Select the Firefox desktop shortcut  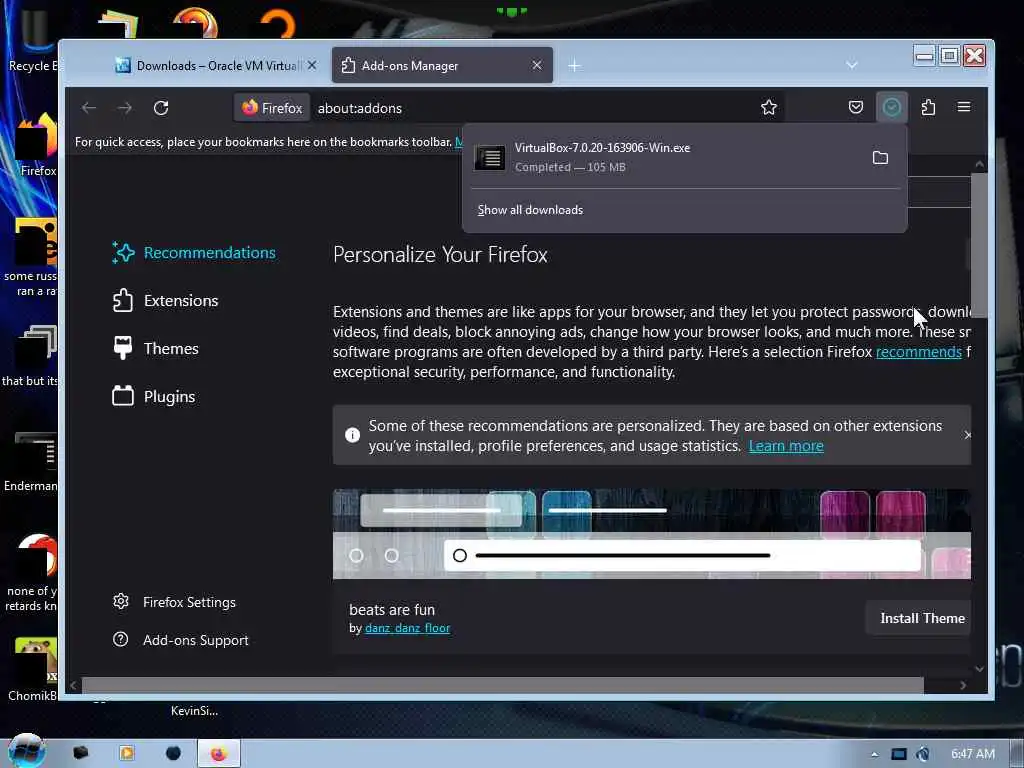36,147
